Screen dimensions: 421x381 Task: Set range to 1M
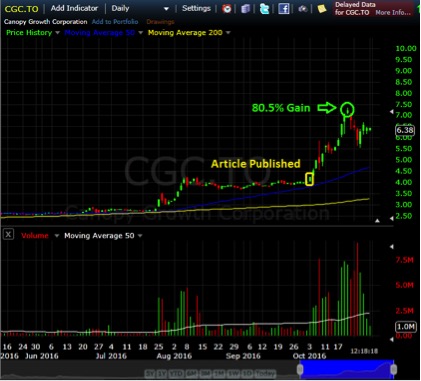click(220, 373)
